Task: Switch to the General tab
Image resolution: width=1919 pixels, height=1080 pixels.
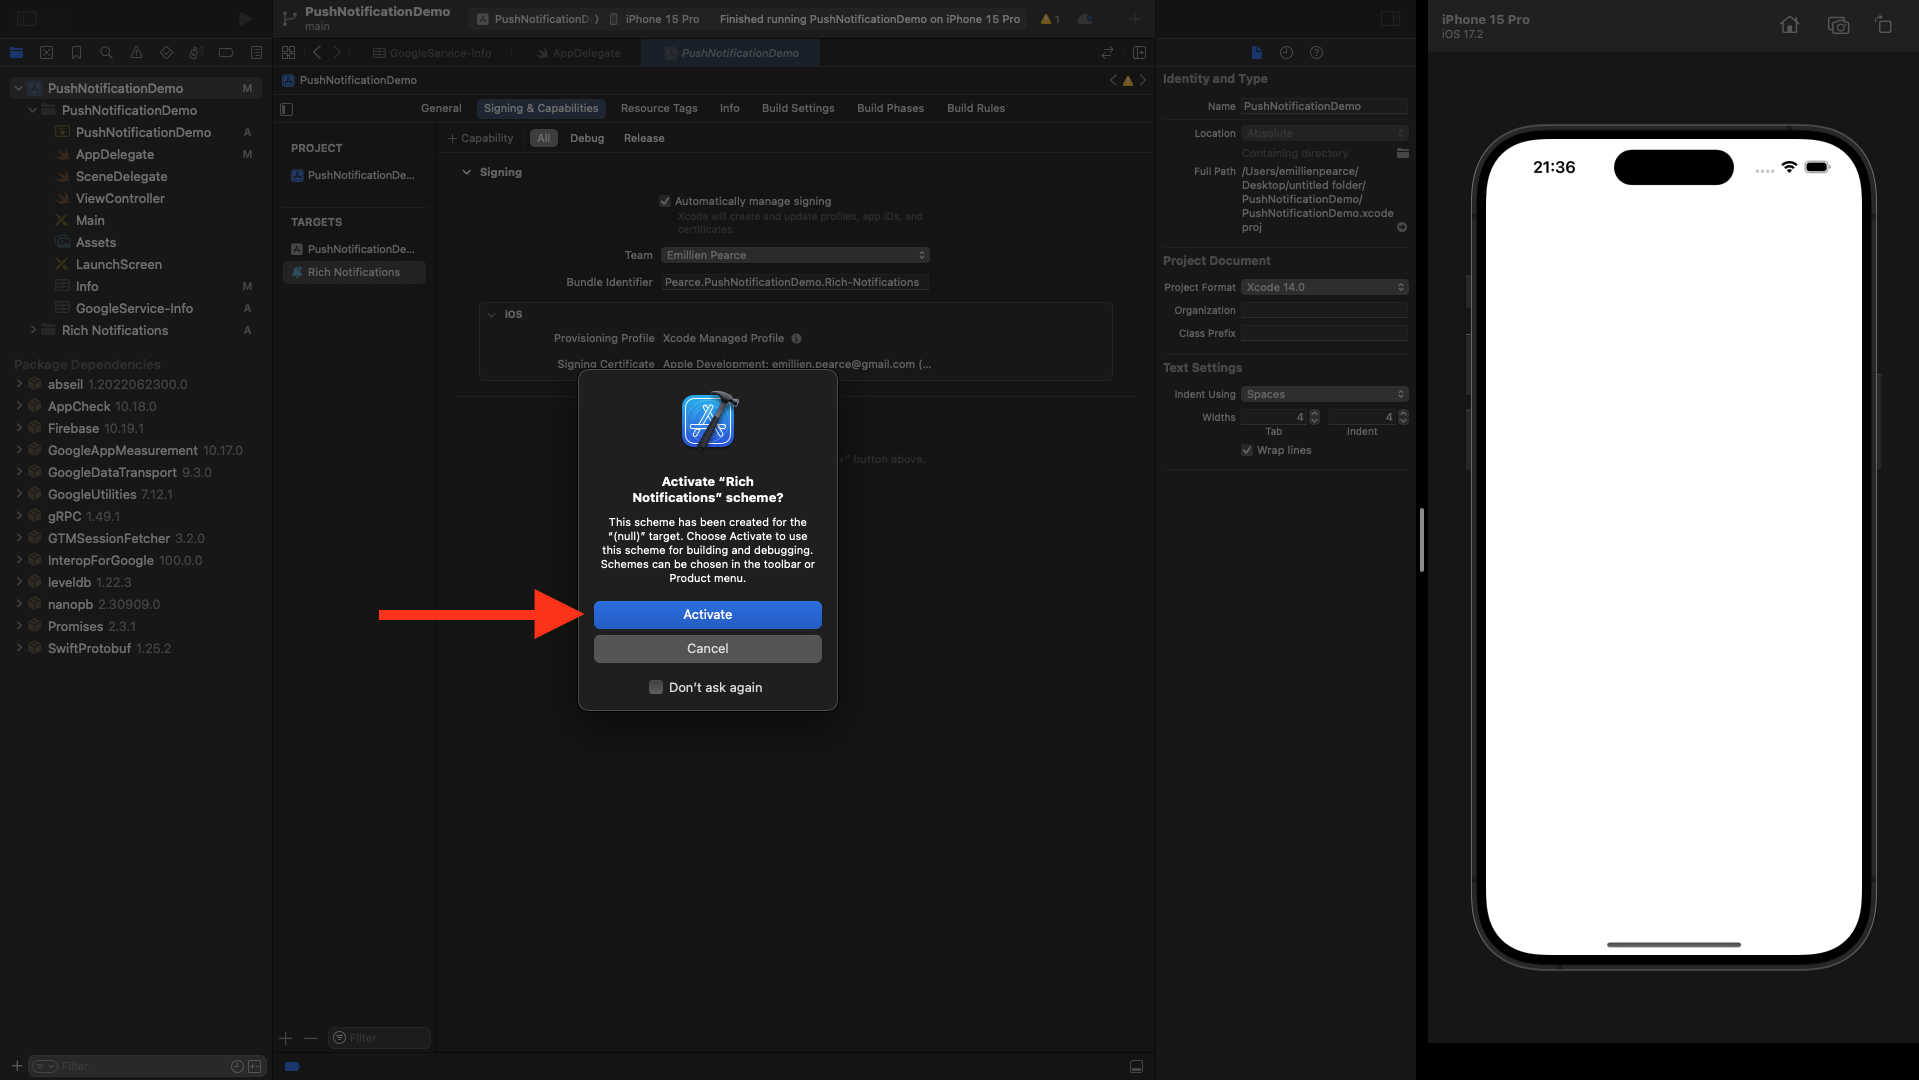Action: (x=441, y=108)
